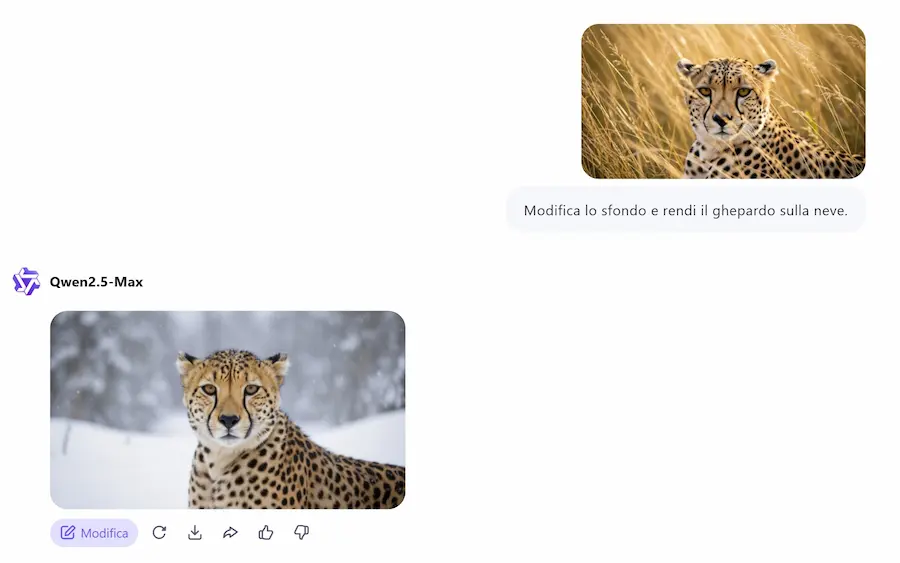Click the word 'neve.' ending the prompt

pos(830,211)
